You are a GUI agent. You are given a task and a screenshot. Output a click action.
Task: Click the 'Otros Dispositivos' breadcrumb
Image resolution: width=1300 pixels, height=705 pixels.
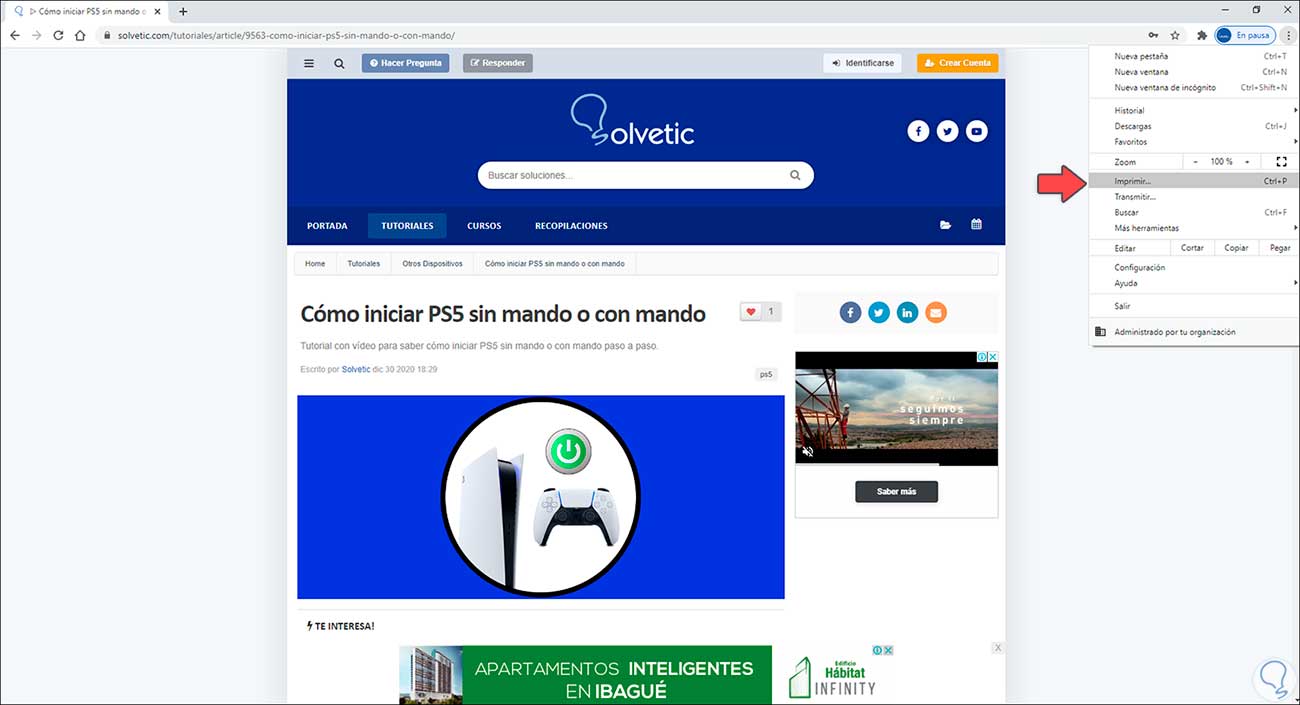pos(432,264)
